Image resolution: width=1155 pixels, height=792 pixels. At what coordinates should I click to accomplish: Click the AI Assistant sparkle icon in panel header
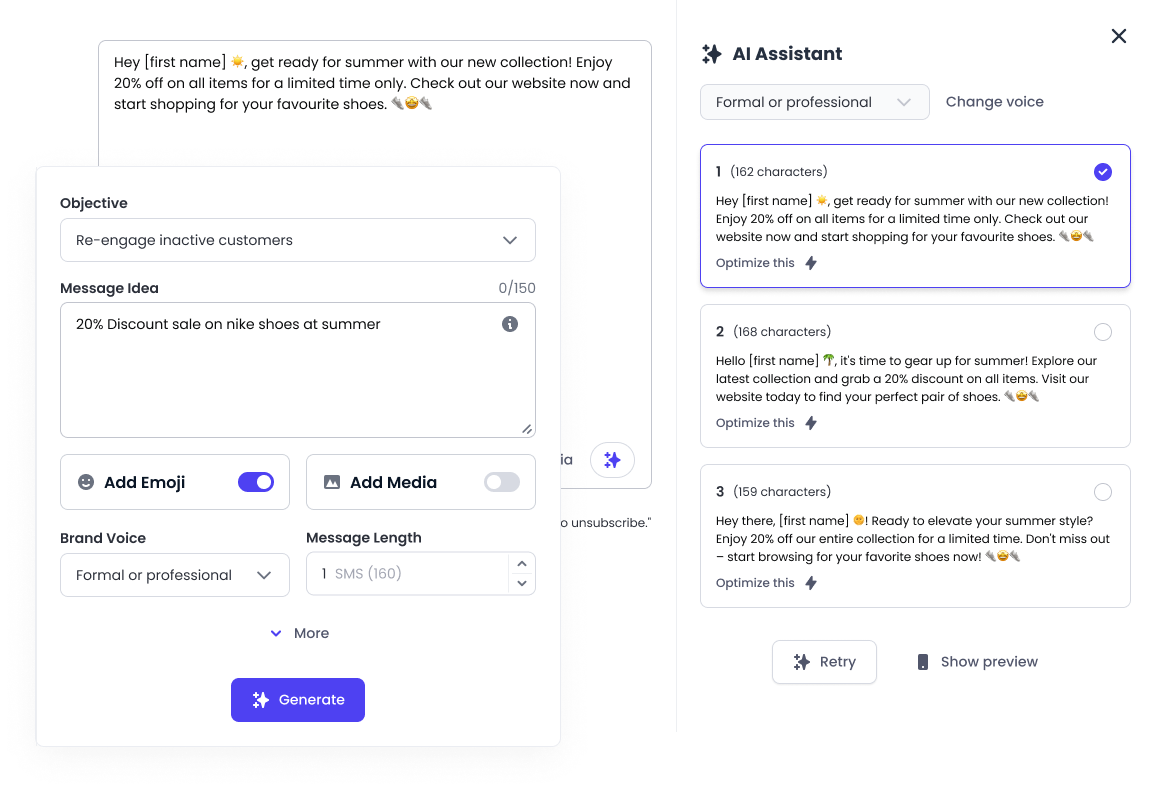pyautogui.click(x=712, y=53)
